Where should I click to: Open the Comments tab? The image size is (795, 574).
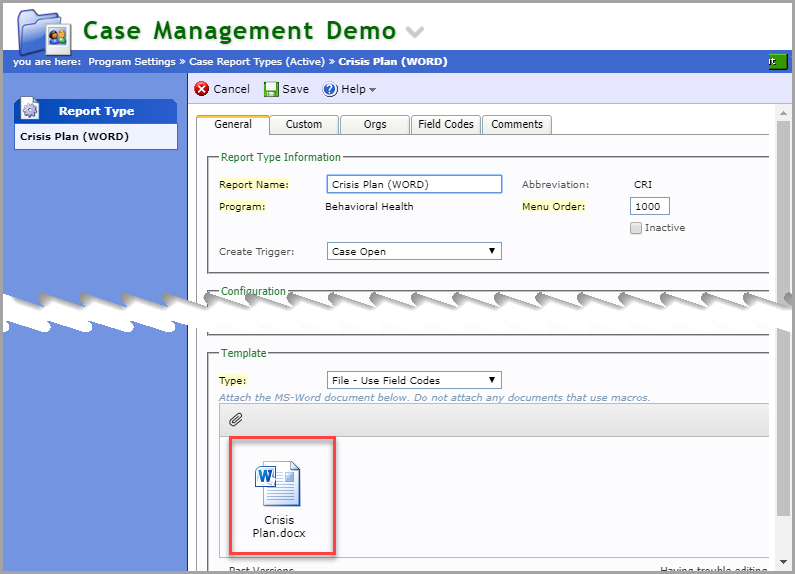[x=517, y=124]
